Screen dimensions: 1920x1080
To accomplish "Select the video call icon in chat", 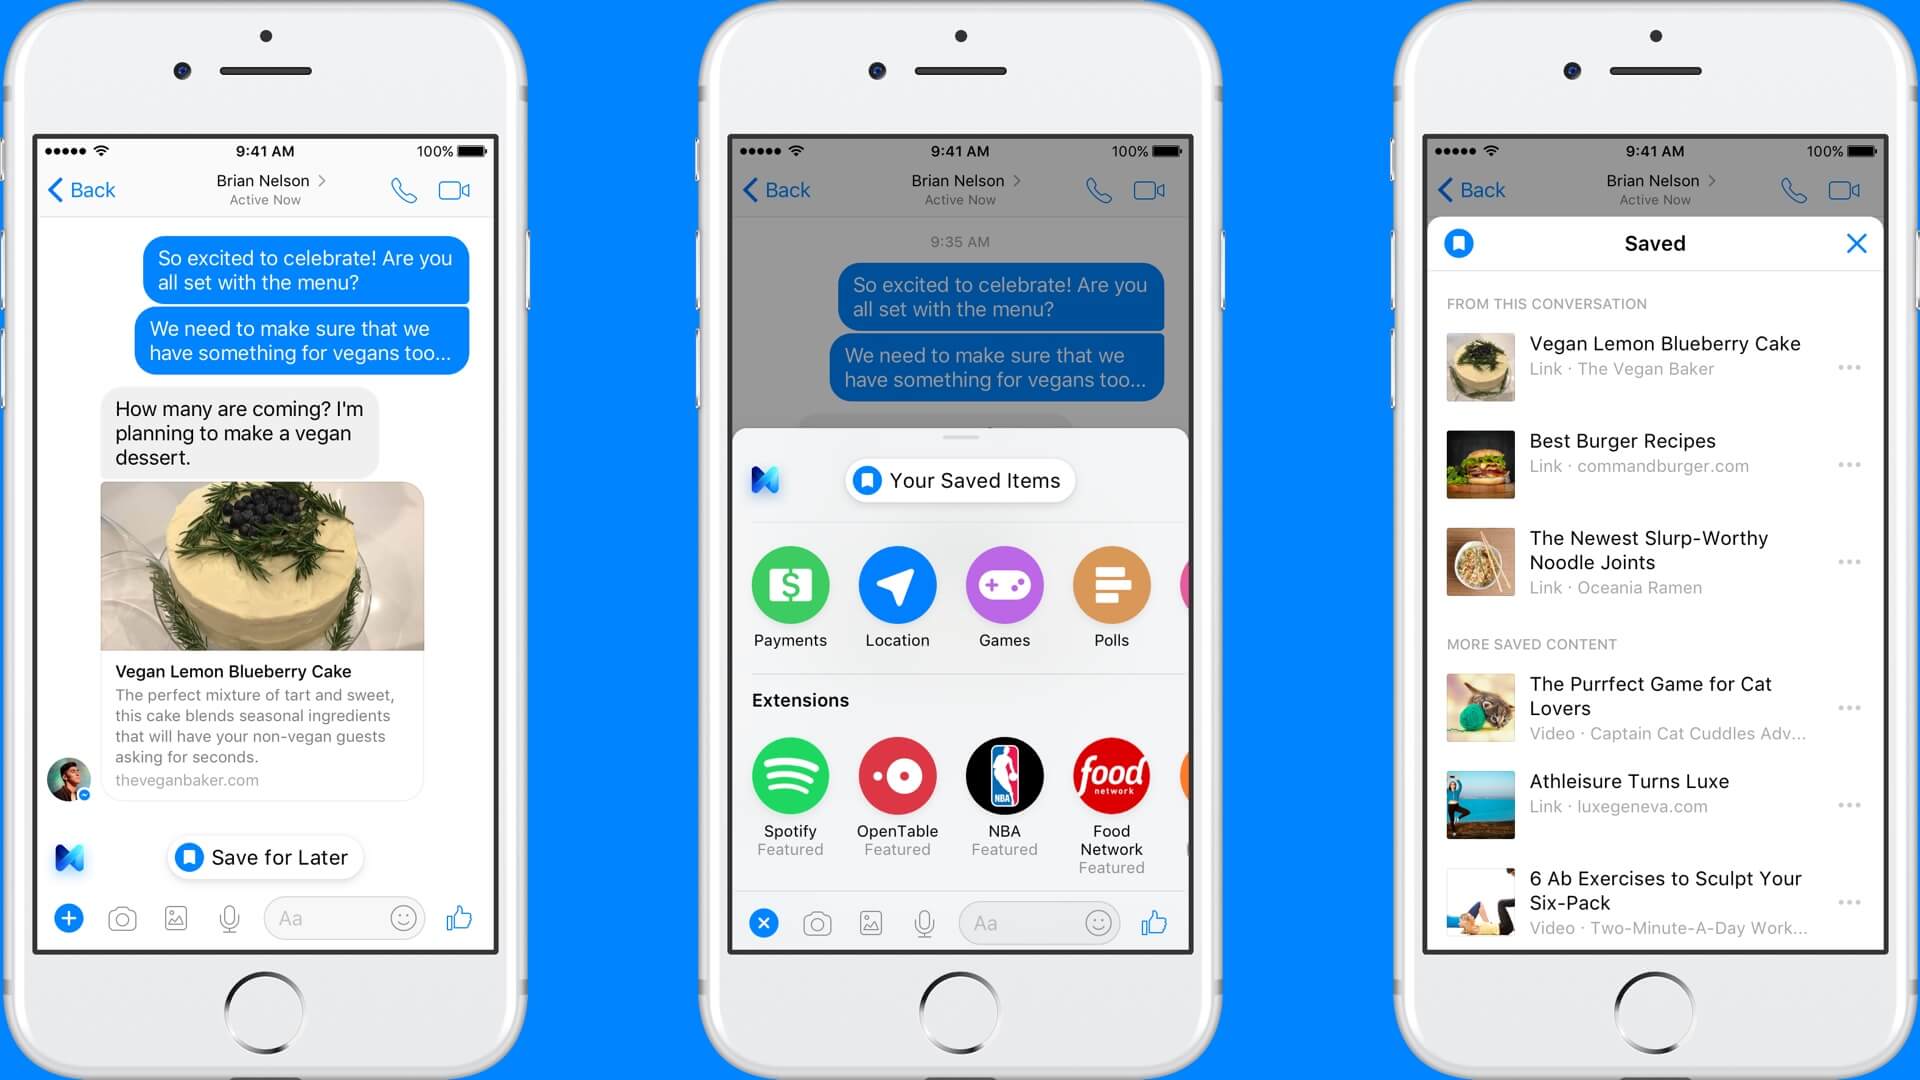I will tap(455, 190).
